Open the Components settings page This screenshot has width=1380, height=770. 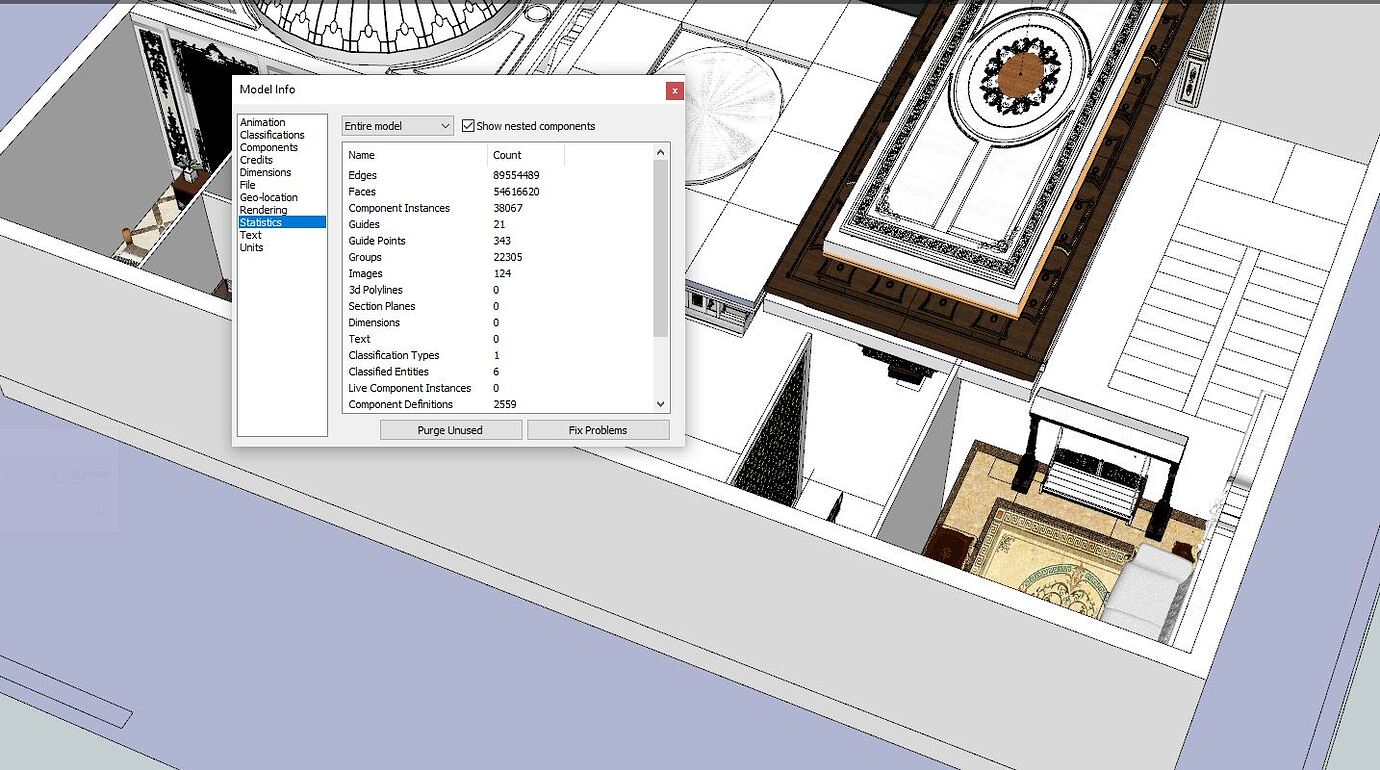click(267, 146)
